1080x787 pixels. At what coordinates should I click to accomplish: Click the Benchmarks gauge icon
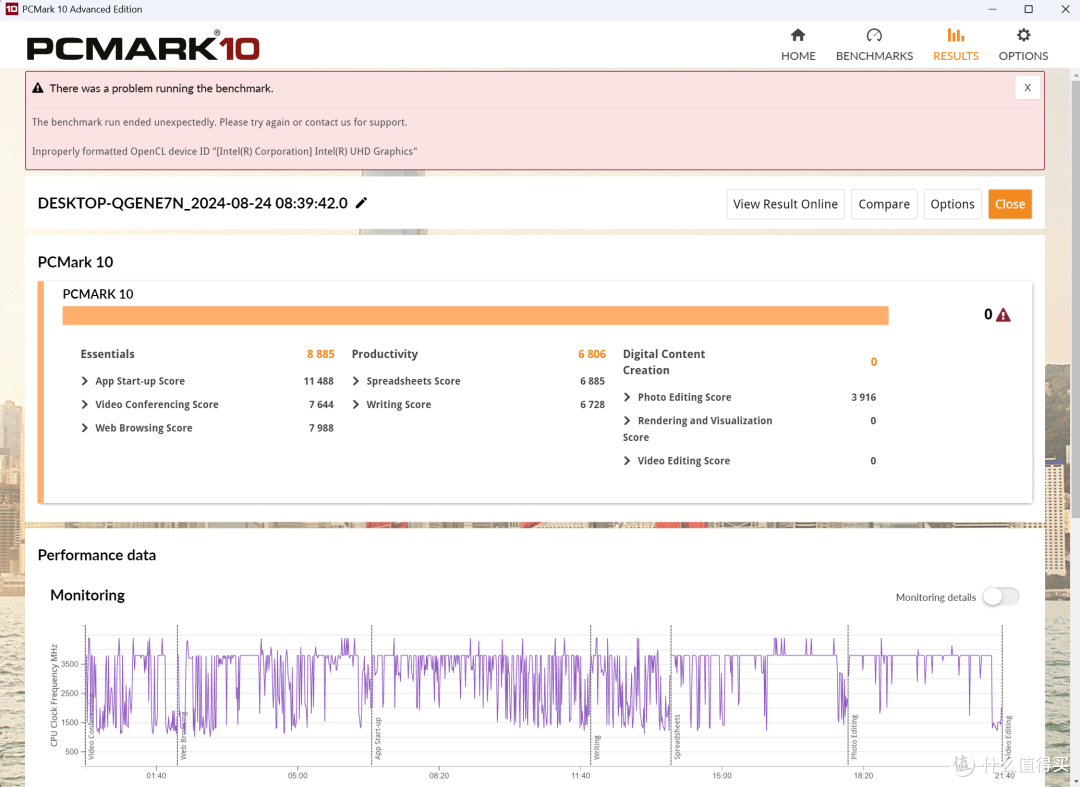click(x=874, y=35)
